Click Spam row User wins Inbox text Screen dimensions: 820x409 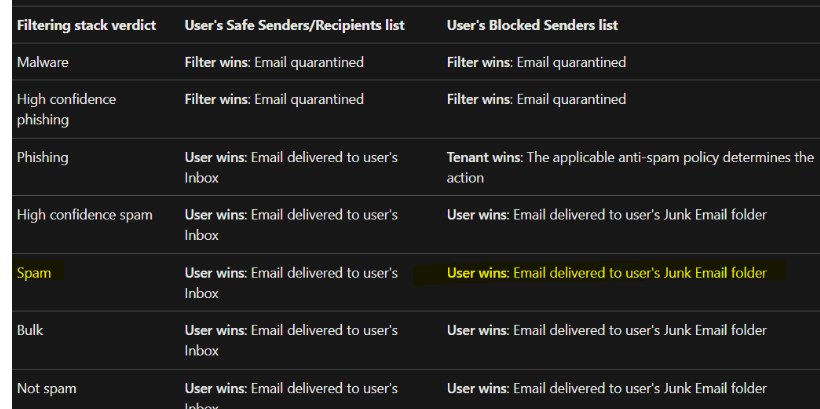pyautogui.click(x=291, y=283)
